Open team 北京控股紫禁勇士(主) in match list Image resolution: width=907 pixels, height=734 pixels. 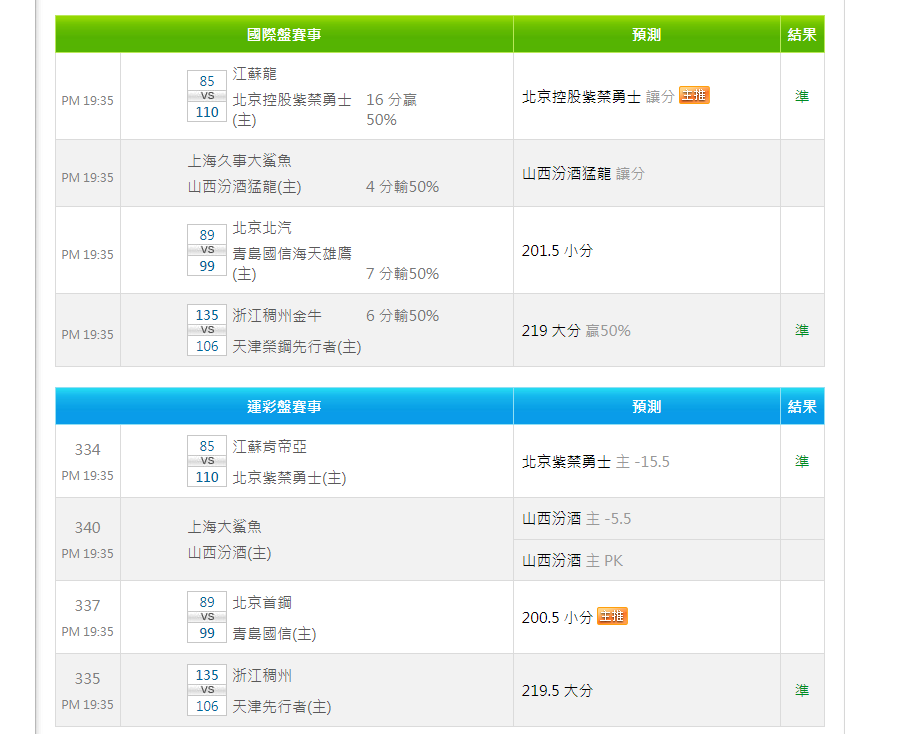[292, 109]
